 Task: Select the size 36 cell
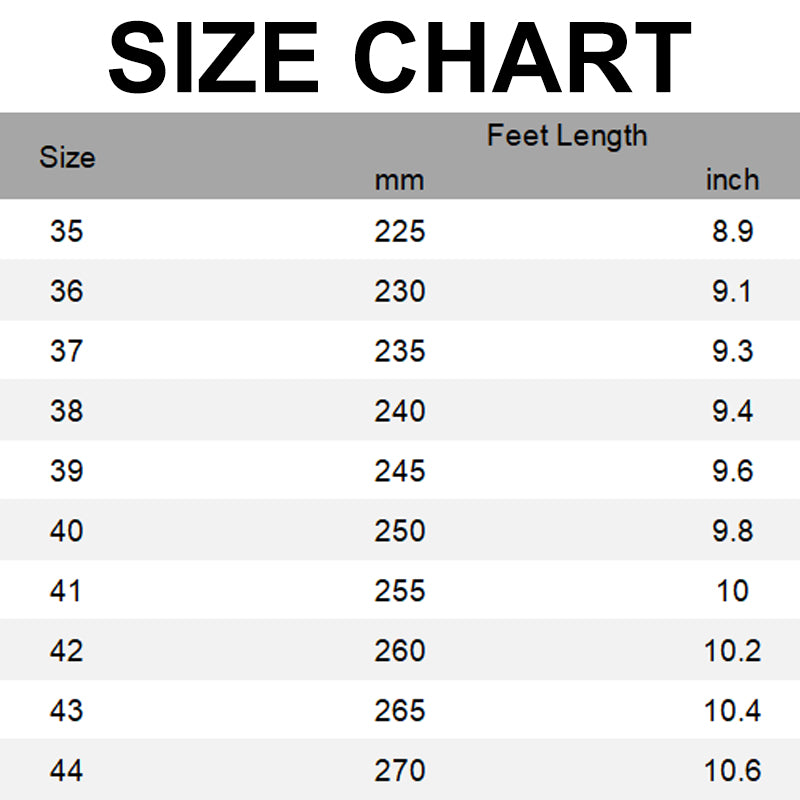[67, 291]
